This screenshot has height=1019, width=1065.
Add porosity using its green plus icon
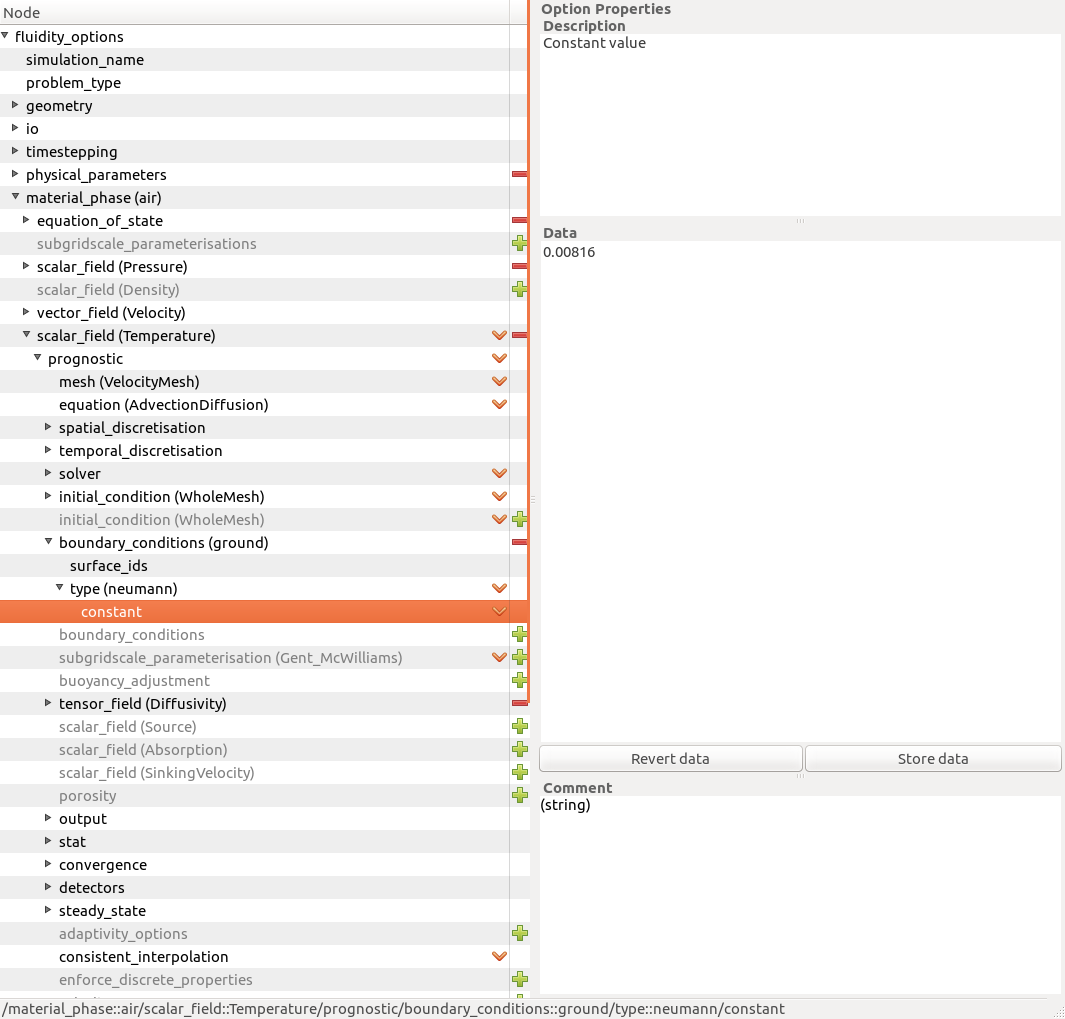pyautogui.click(x=520, y=795)
